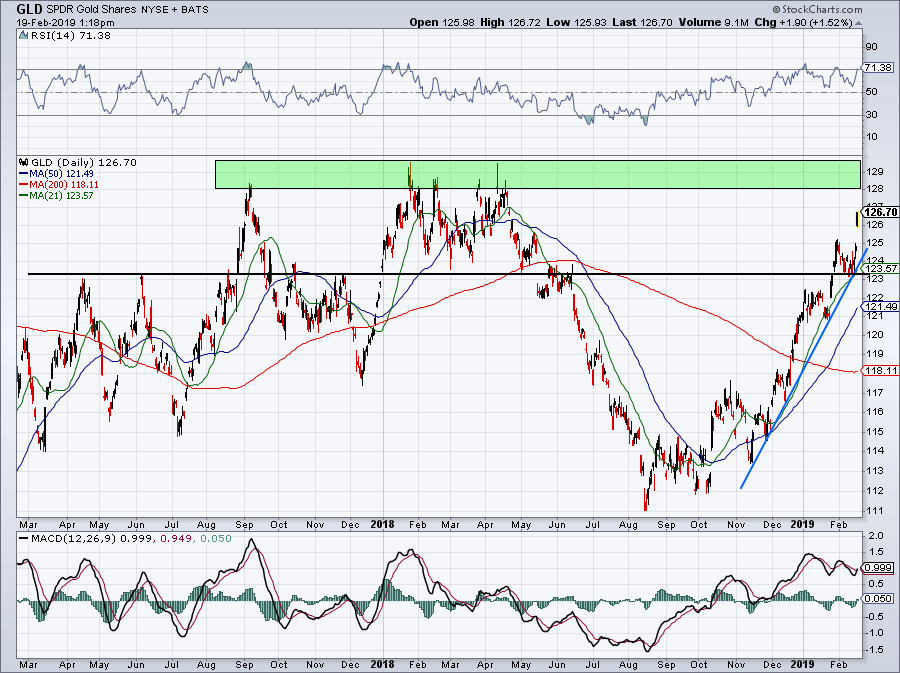Click the 71.38 tag on the RSI axis
The width and height of the screenshot is (900, 673).
coord(878,68)
